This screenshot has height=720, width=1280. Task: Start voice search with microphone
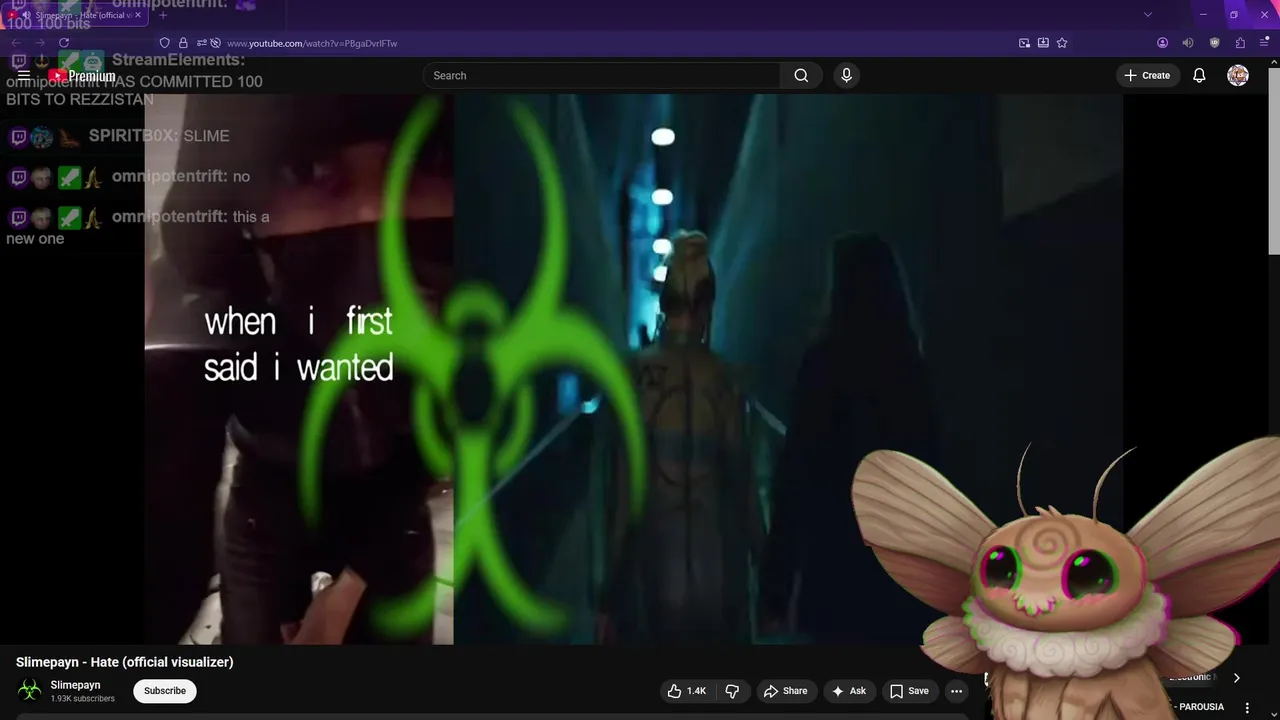coord(846,75)
